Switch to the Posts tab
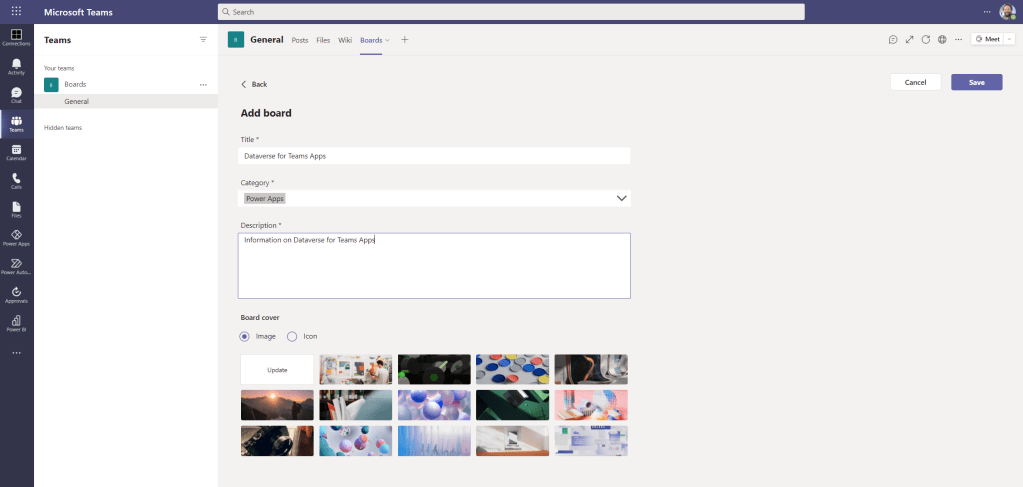The width and height of the screenshot is (1023, 487). tap(299, 40)
